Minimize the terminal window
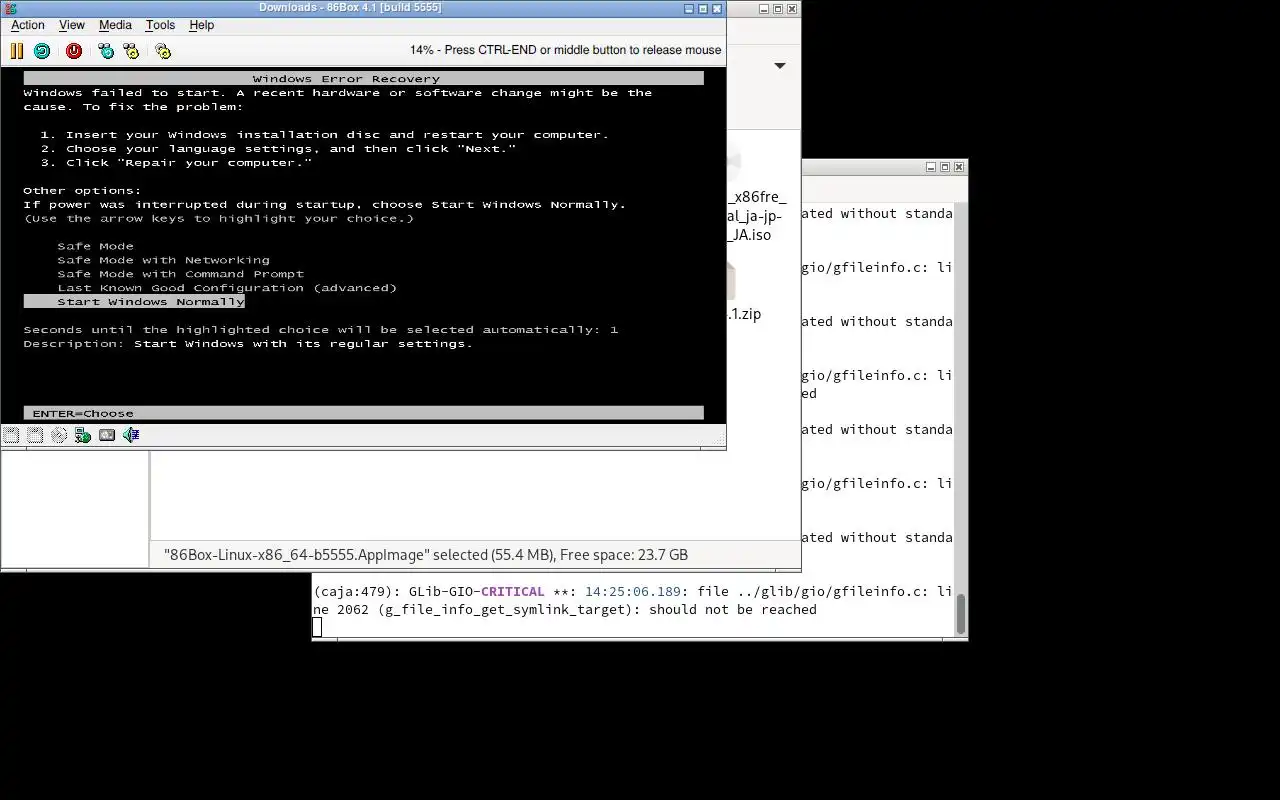Image resolution: width=1280 pixels, height=800 pixels. coord(931,167)
